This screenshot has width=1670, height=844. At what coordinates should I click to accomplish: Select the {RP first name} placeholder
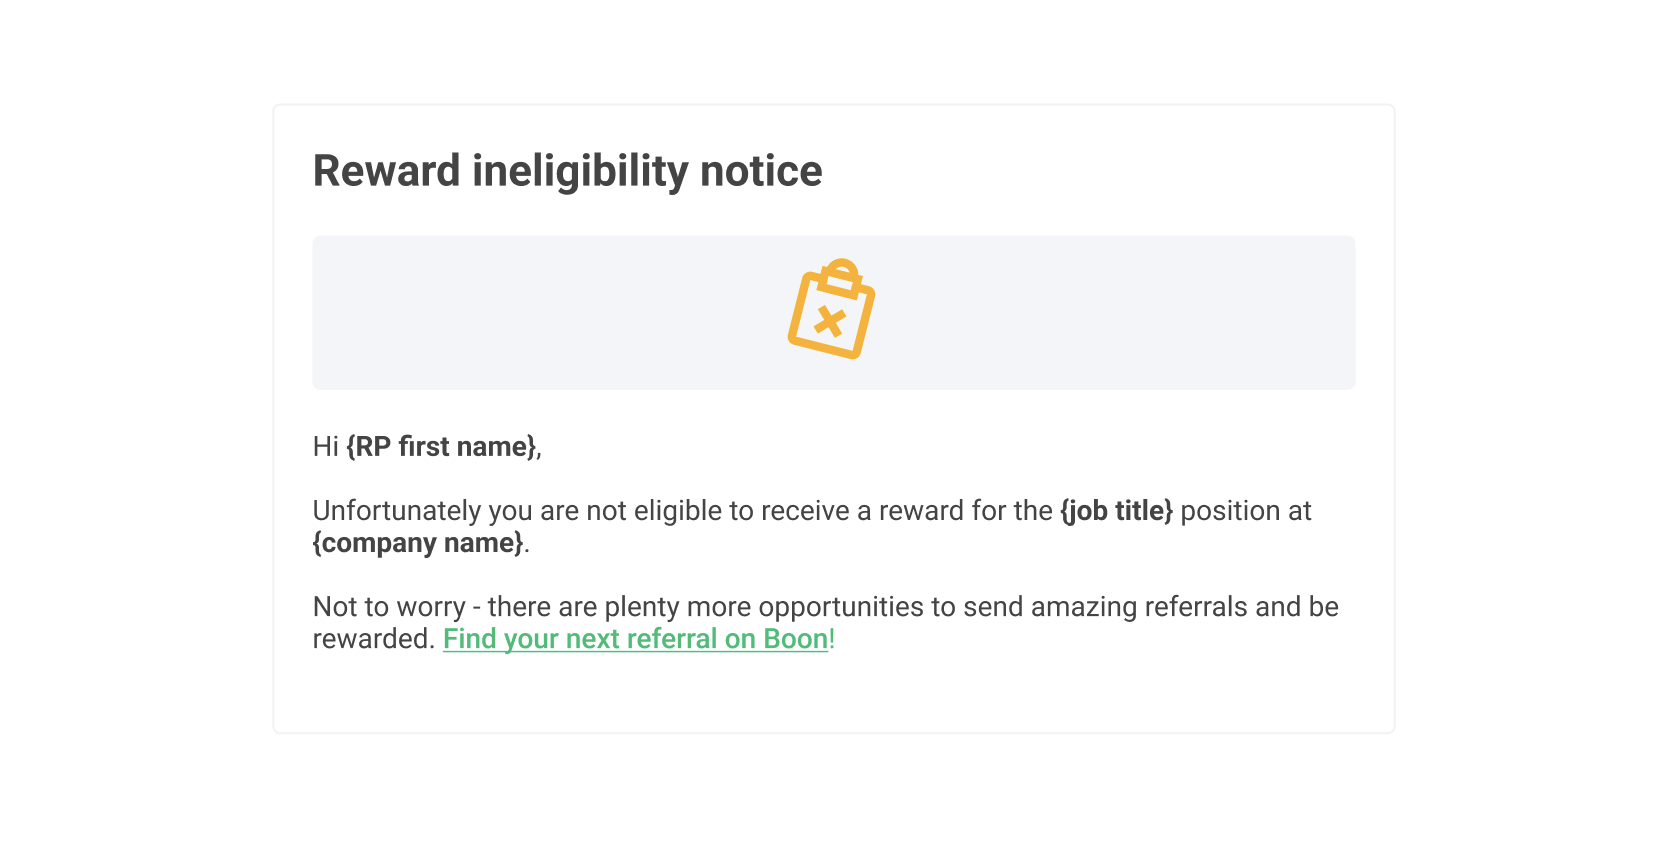pos(441,447)
